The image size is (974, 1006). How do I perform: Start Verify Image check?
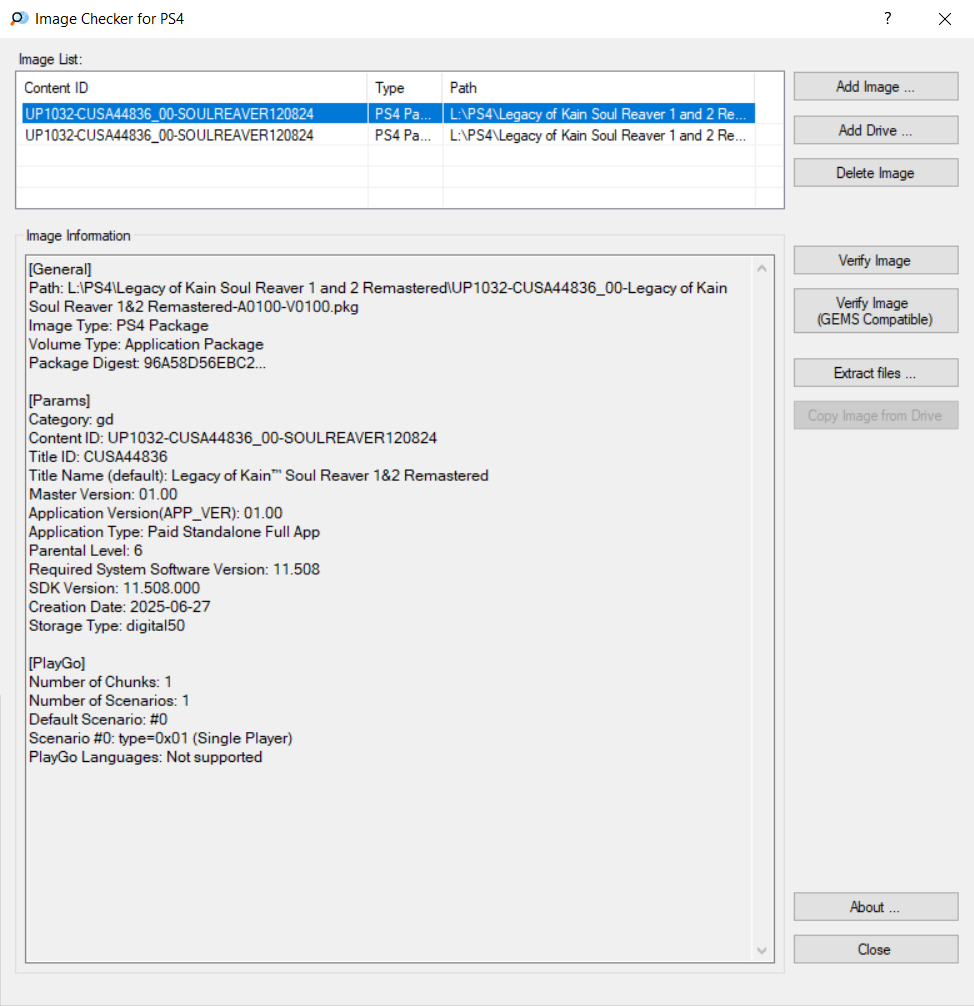(x=875, y=260)
